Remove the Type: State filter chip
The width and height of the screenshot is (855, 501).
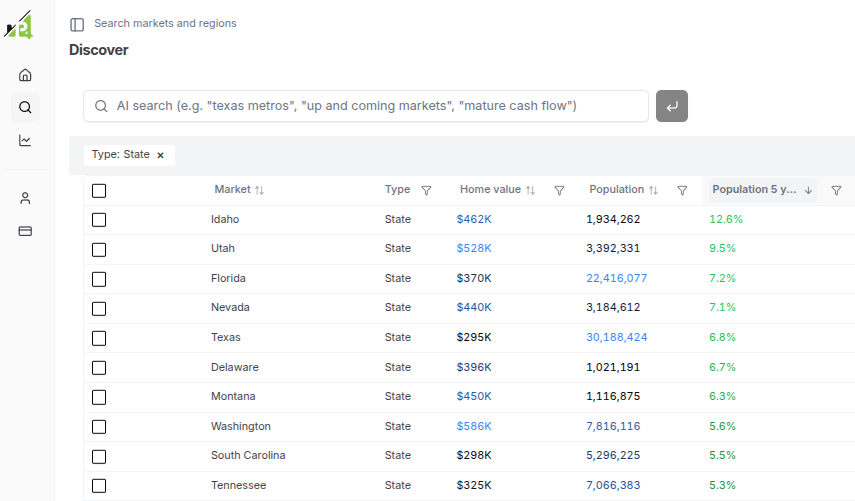pyautogui.click(x=160, y=155)
